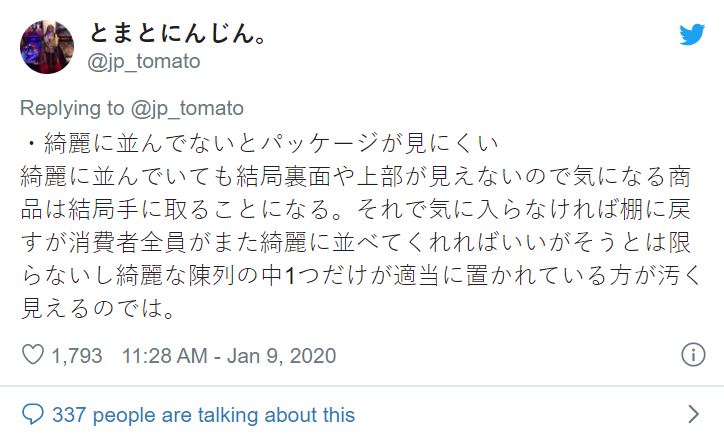The height and width of the screenshot is (440, 724).
Task: Open the author's profile avatar picture
Action: click(x=46, y=47)
